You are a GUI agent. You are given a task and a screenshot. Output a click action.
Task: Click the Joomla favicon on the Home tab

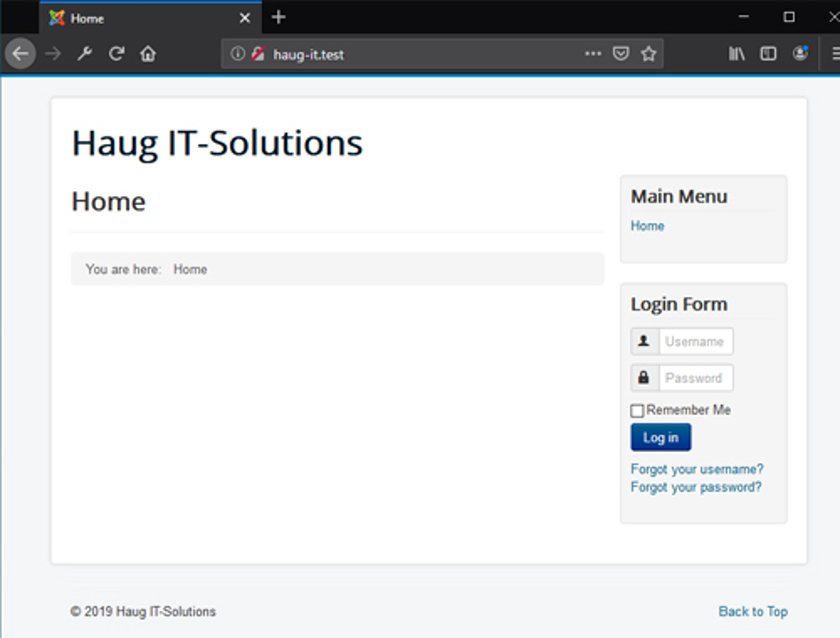pos(56,18)
